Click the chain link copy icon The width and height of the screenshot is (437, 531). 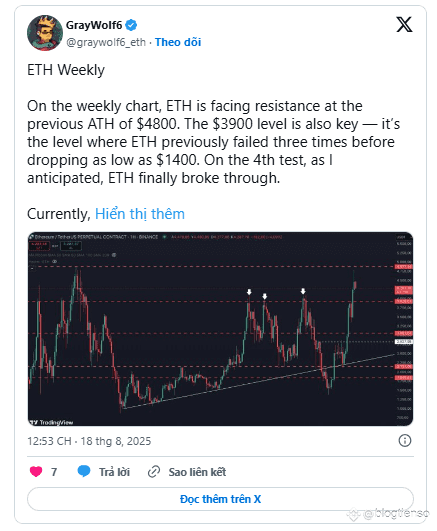click(154, 471)
